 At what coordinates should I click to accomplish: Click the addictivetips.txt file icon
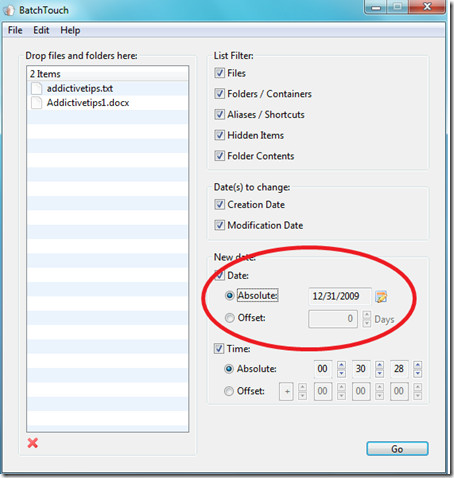(x=36, y=89)
